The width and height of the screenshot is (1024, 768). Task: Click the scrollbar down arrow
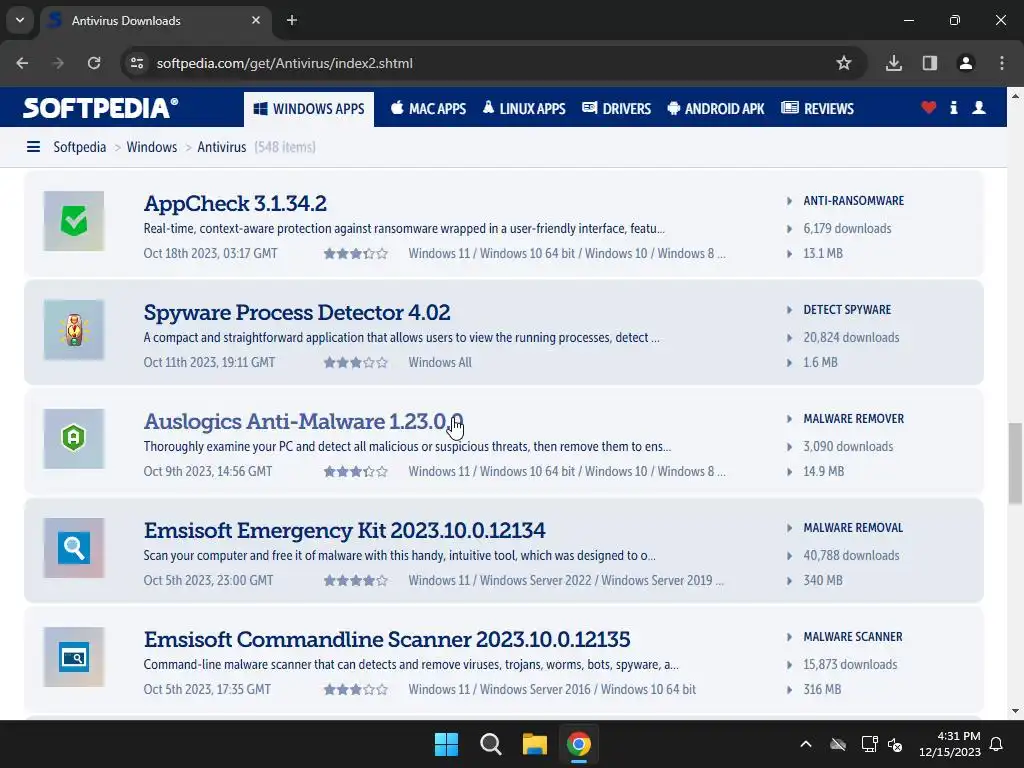click(x=1015, y=711)
